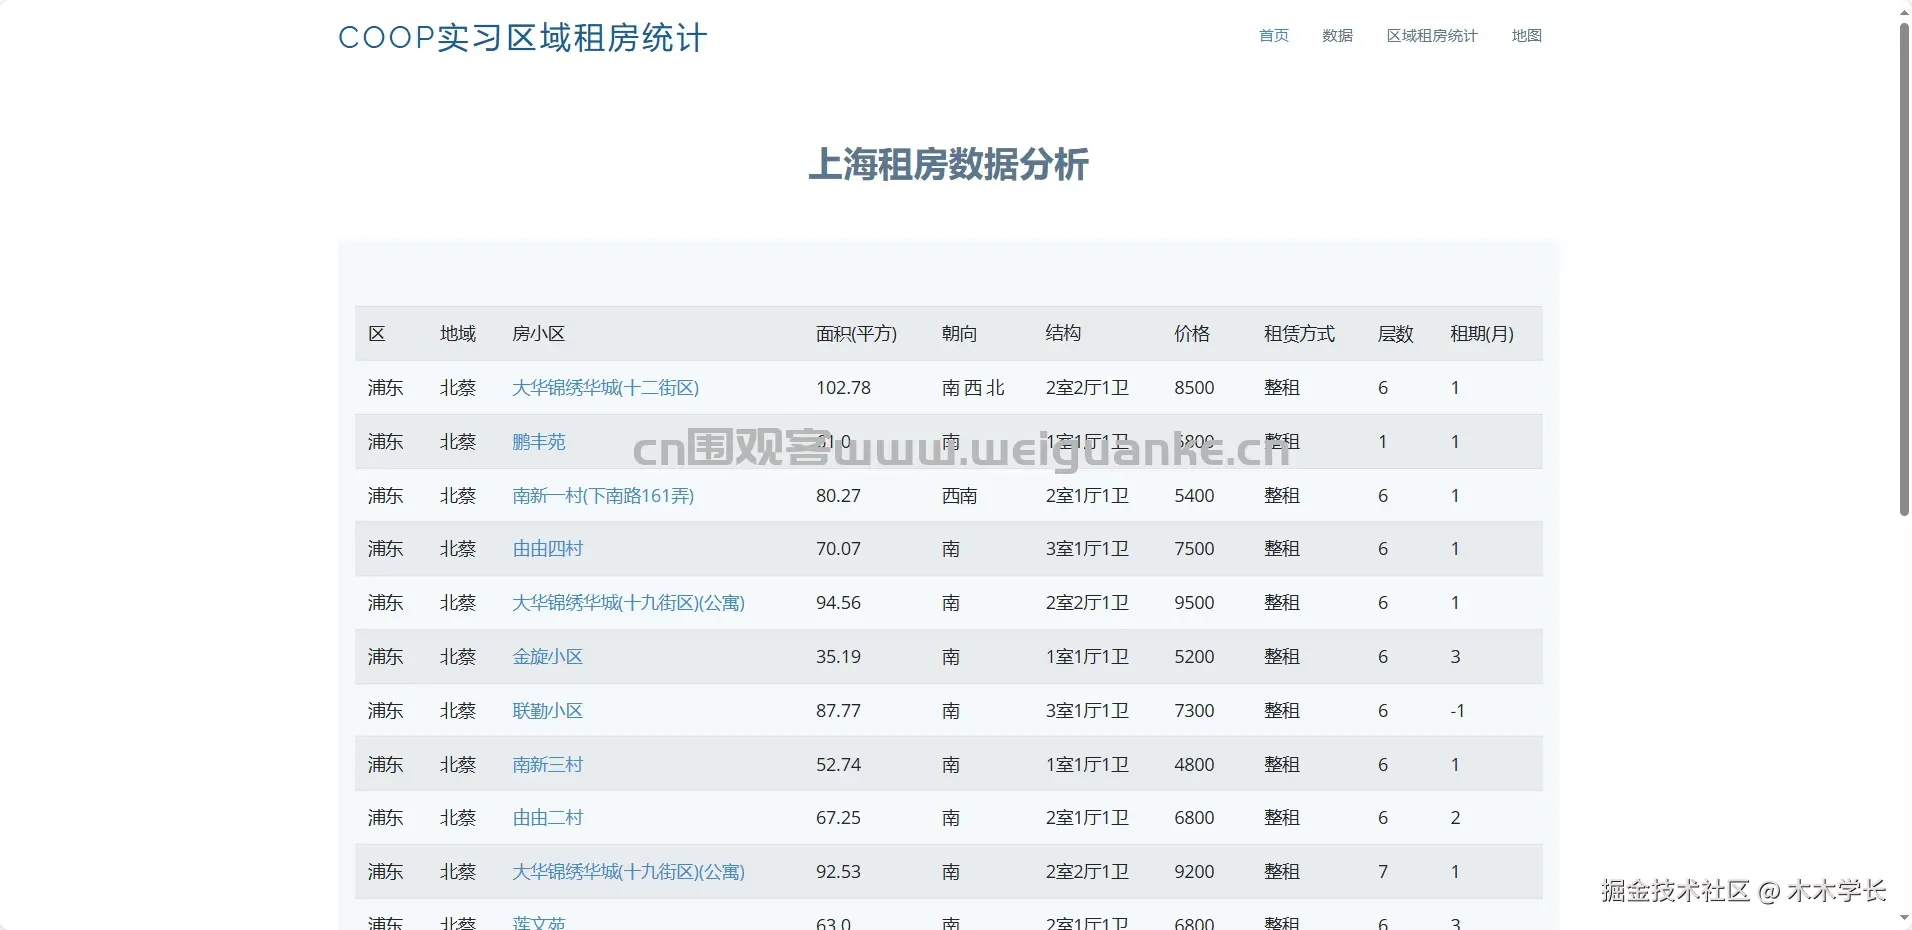Image resolution: width=1912 pixels, height=930 pixels.
Task: Click the 地域 column header
Action: (458, 334)
